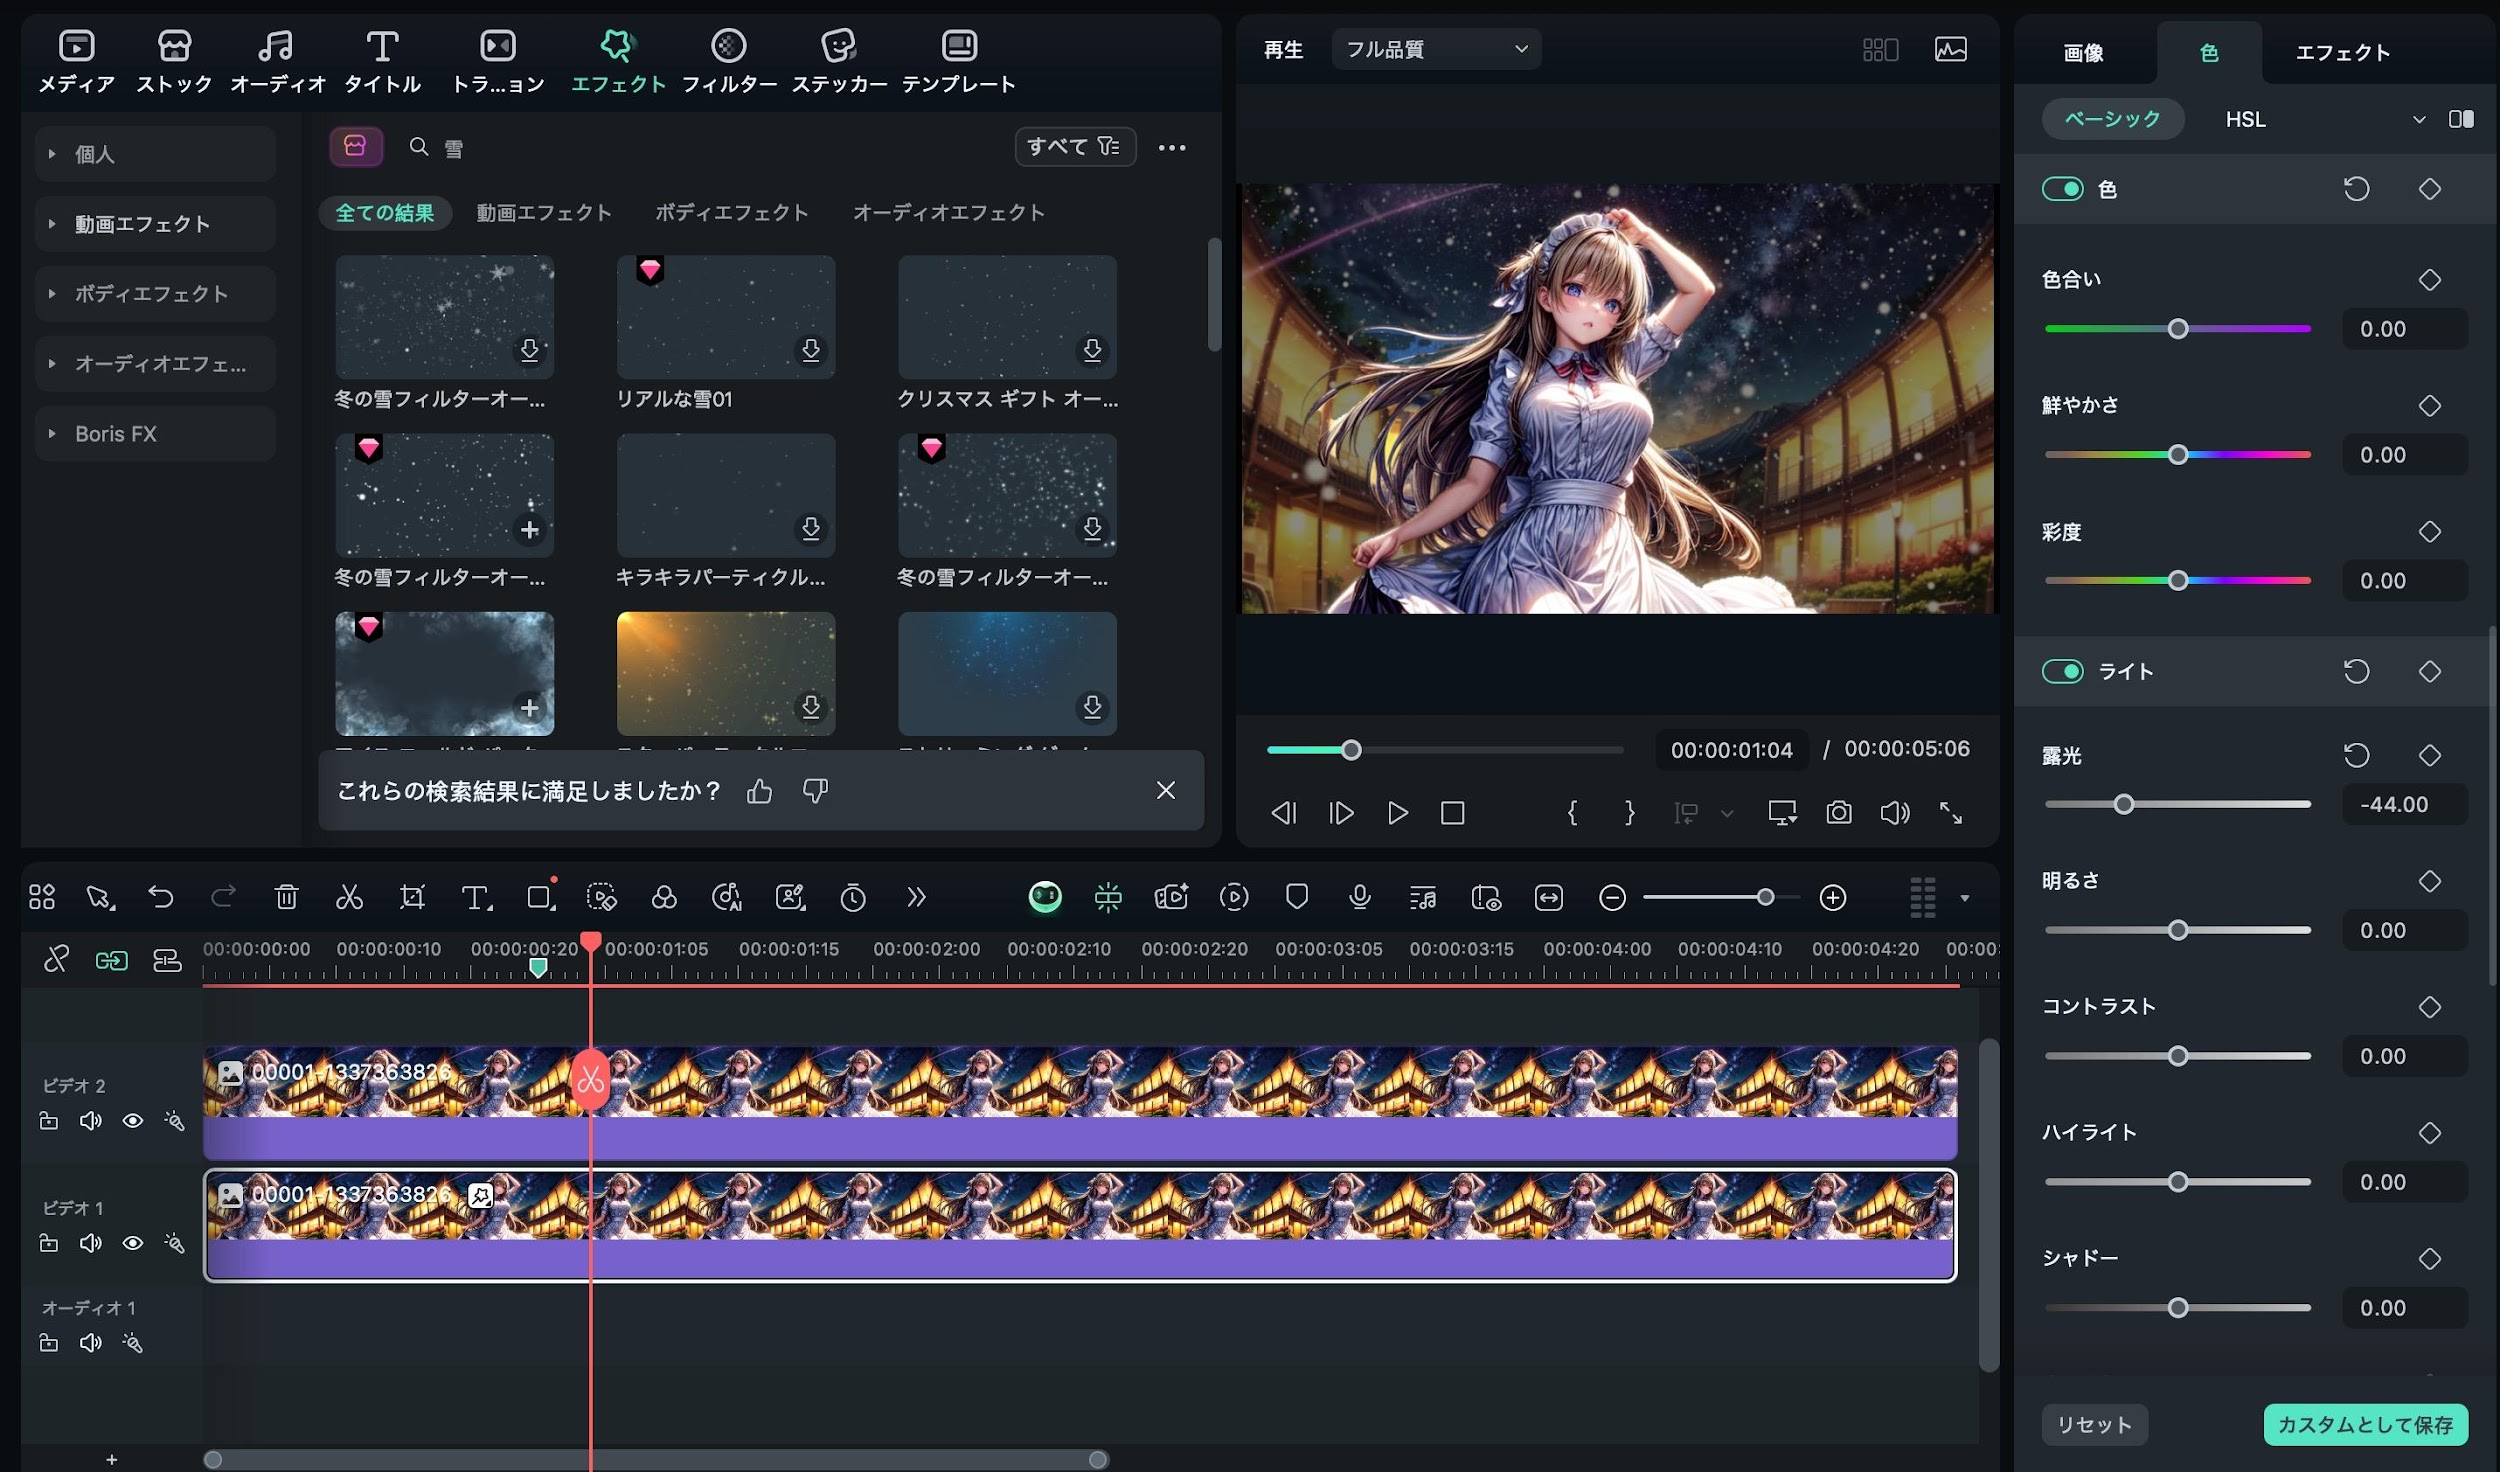Image resolution: width=2500 pixels, height=1472 pixels.
Task: Filter results by オーディオエフェクト tab
Action: pos(949,212)
